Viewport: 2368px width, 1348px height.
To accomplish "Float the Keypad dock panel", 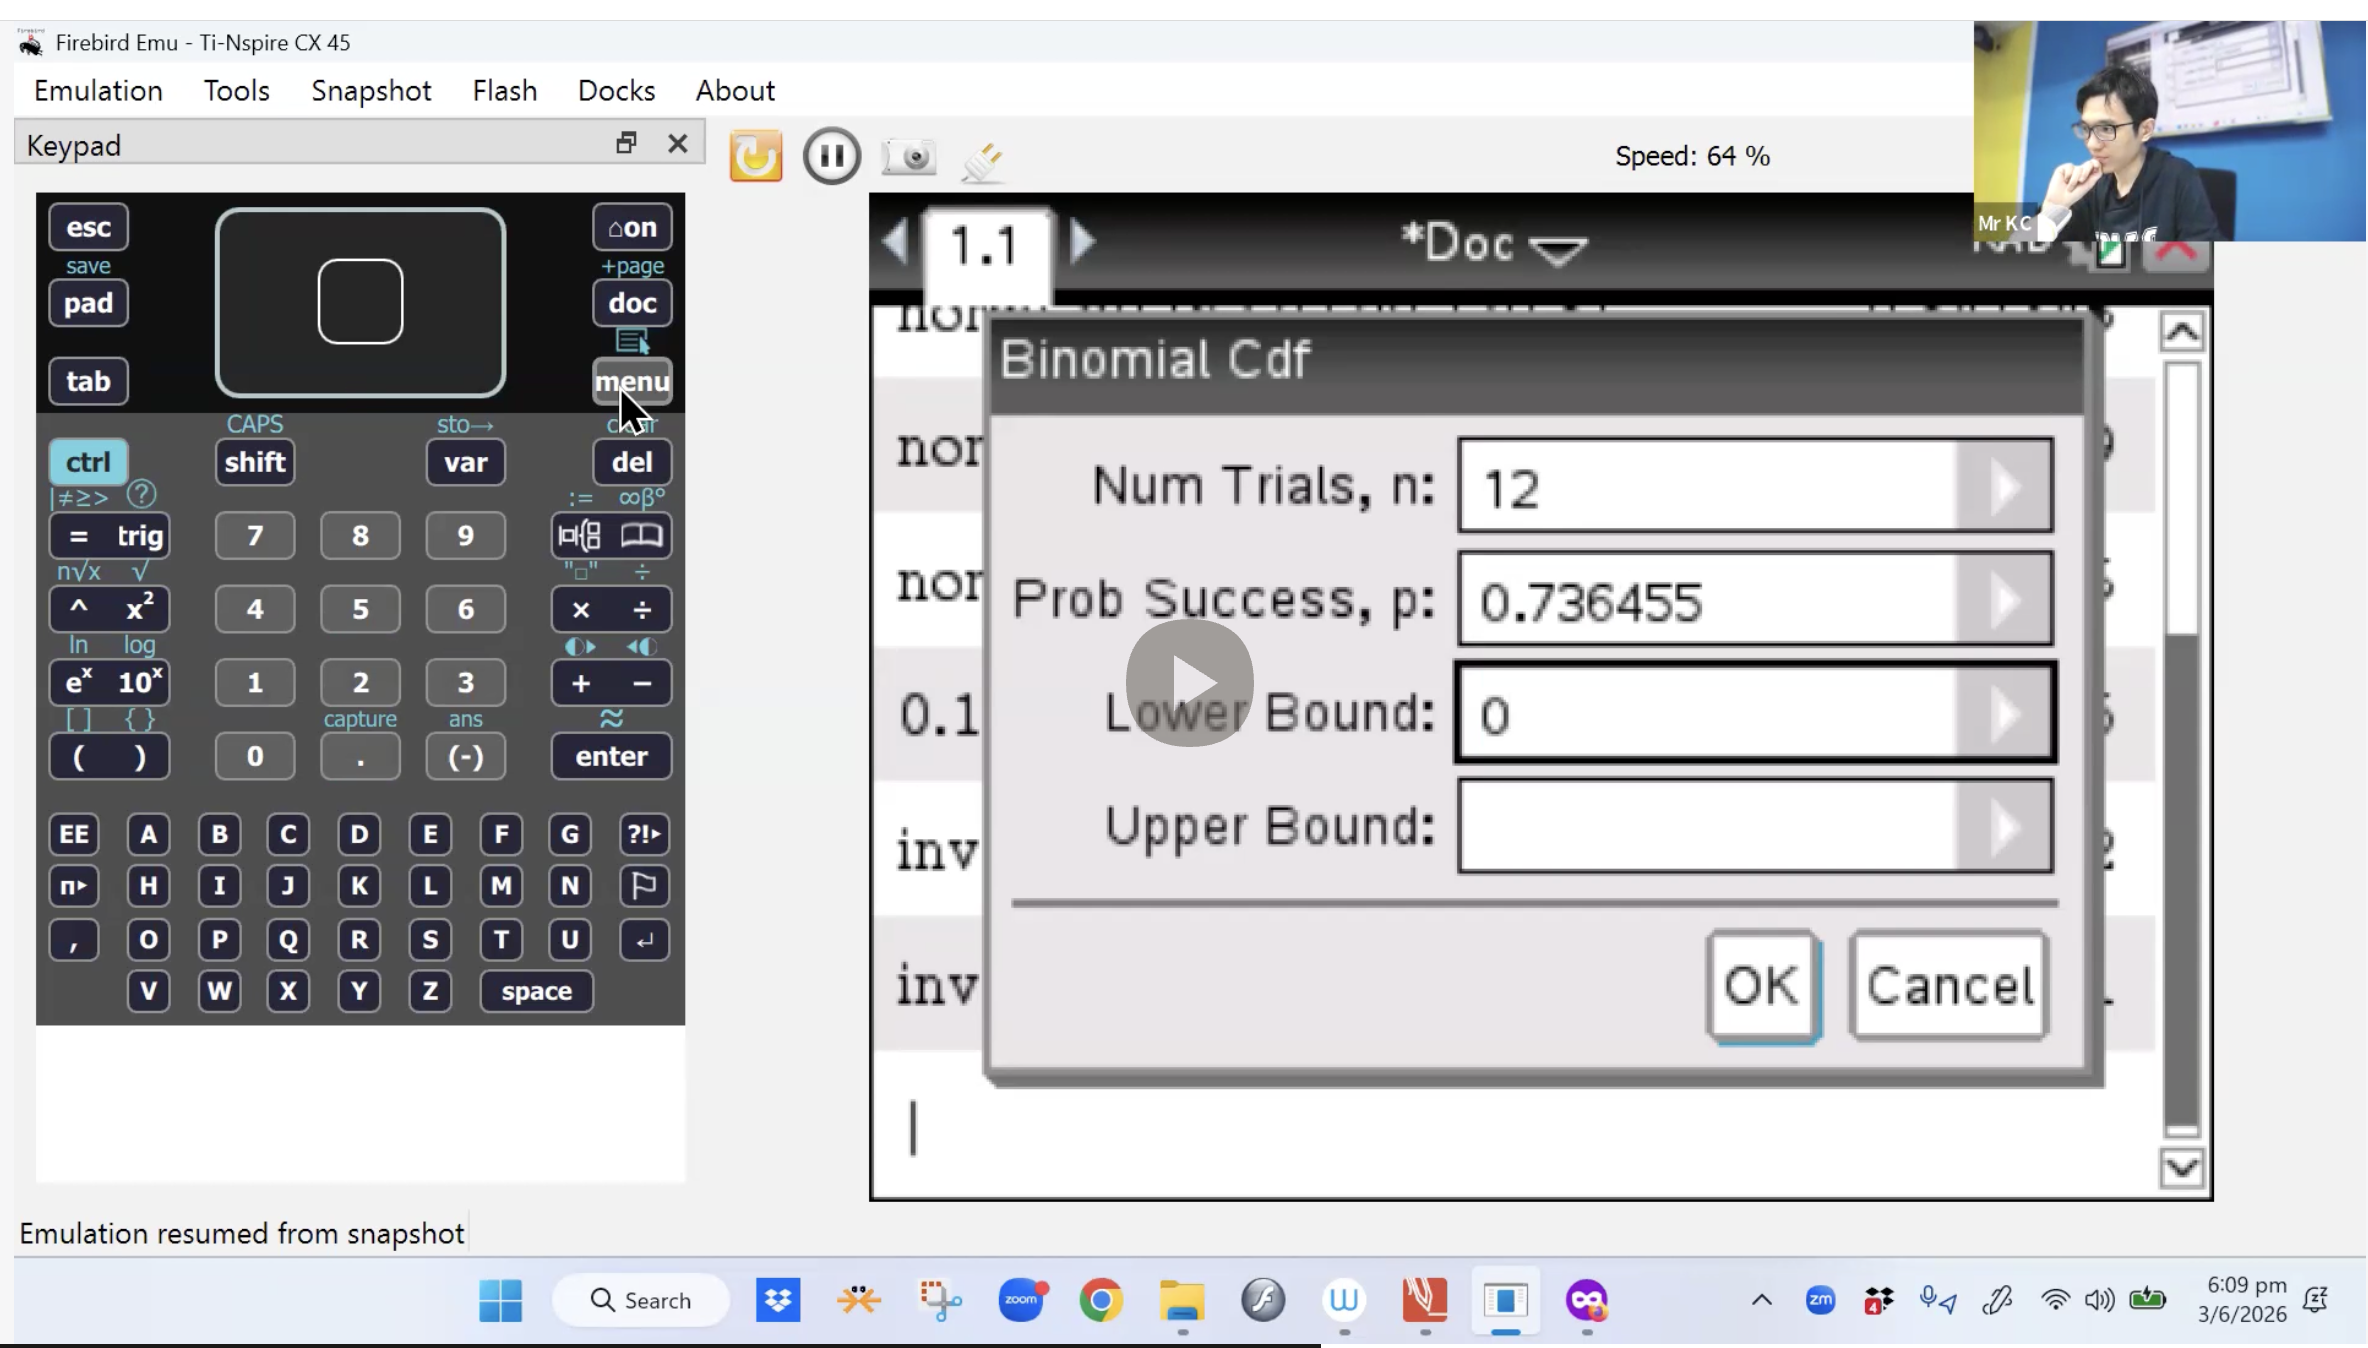I will coord(626,143).
